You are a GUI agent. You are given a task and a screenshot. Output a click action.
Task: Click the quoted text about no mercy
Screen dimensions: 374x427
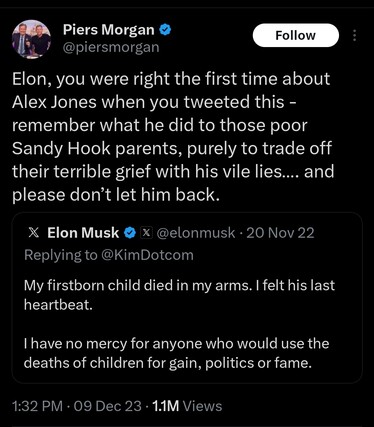coord(176,353)
